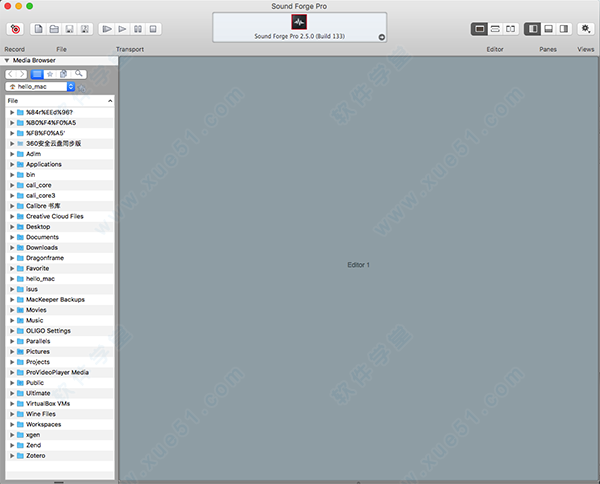Screen dimensions: 600x484
Task: Switch to side-by-side editor layout
Action: (x=510, y=29)
